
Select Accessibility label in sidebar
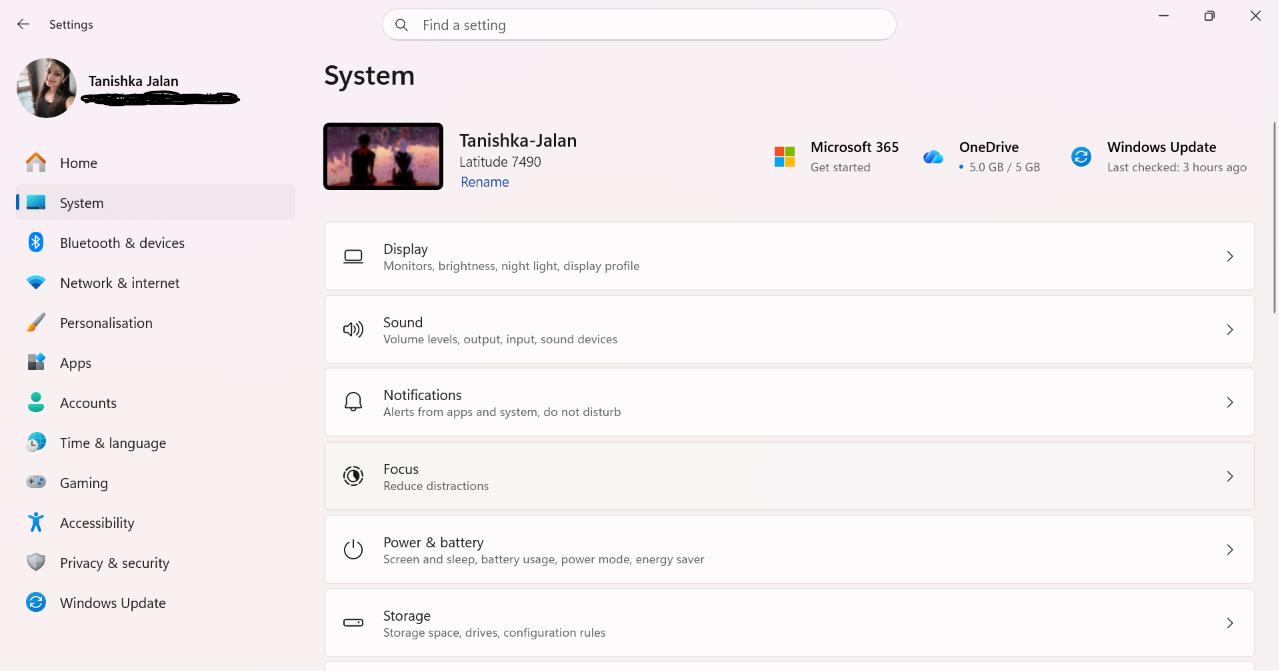[x=97, y=523]
